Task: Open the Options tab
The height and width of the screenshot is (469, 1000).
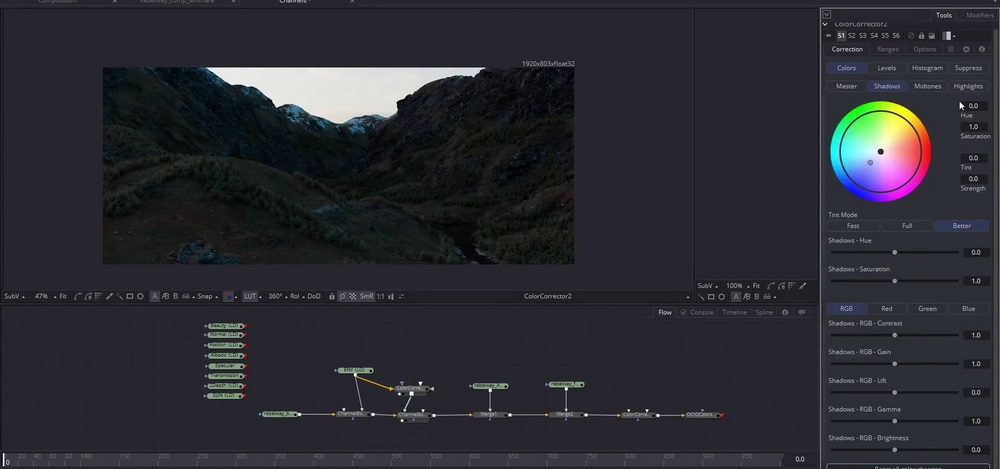Action: point(925,49)
